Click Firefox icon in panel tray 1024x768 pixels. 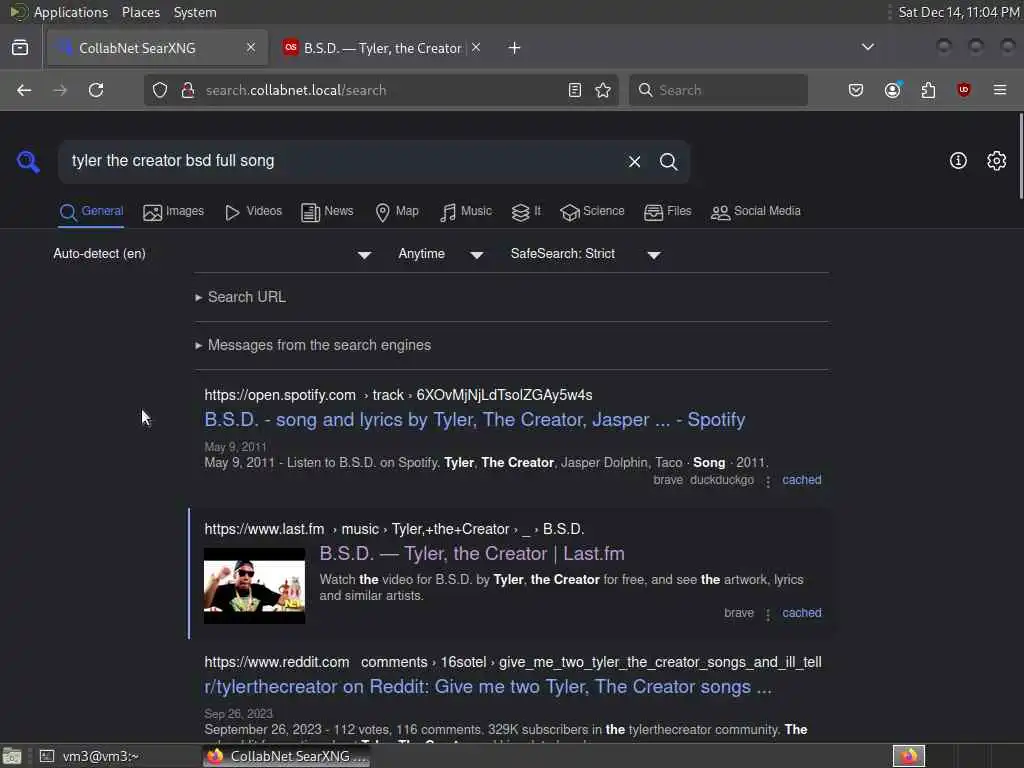click(x=909, y=756)
